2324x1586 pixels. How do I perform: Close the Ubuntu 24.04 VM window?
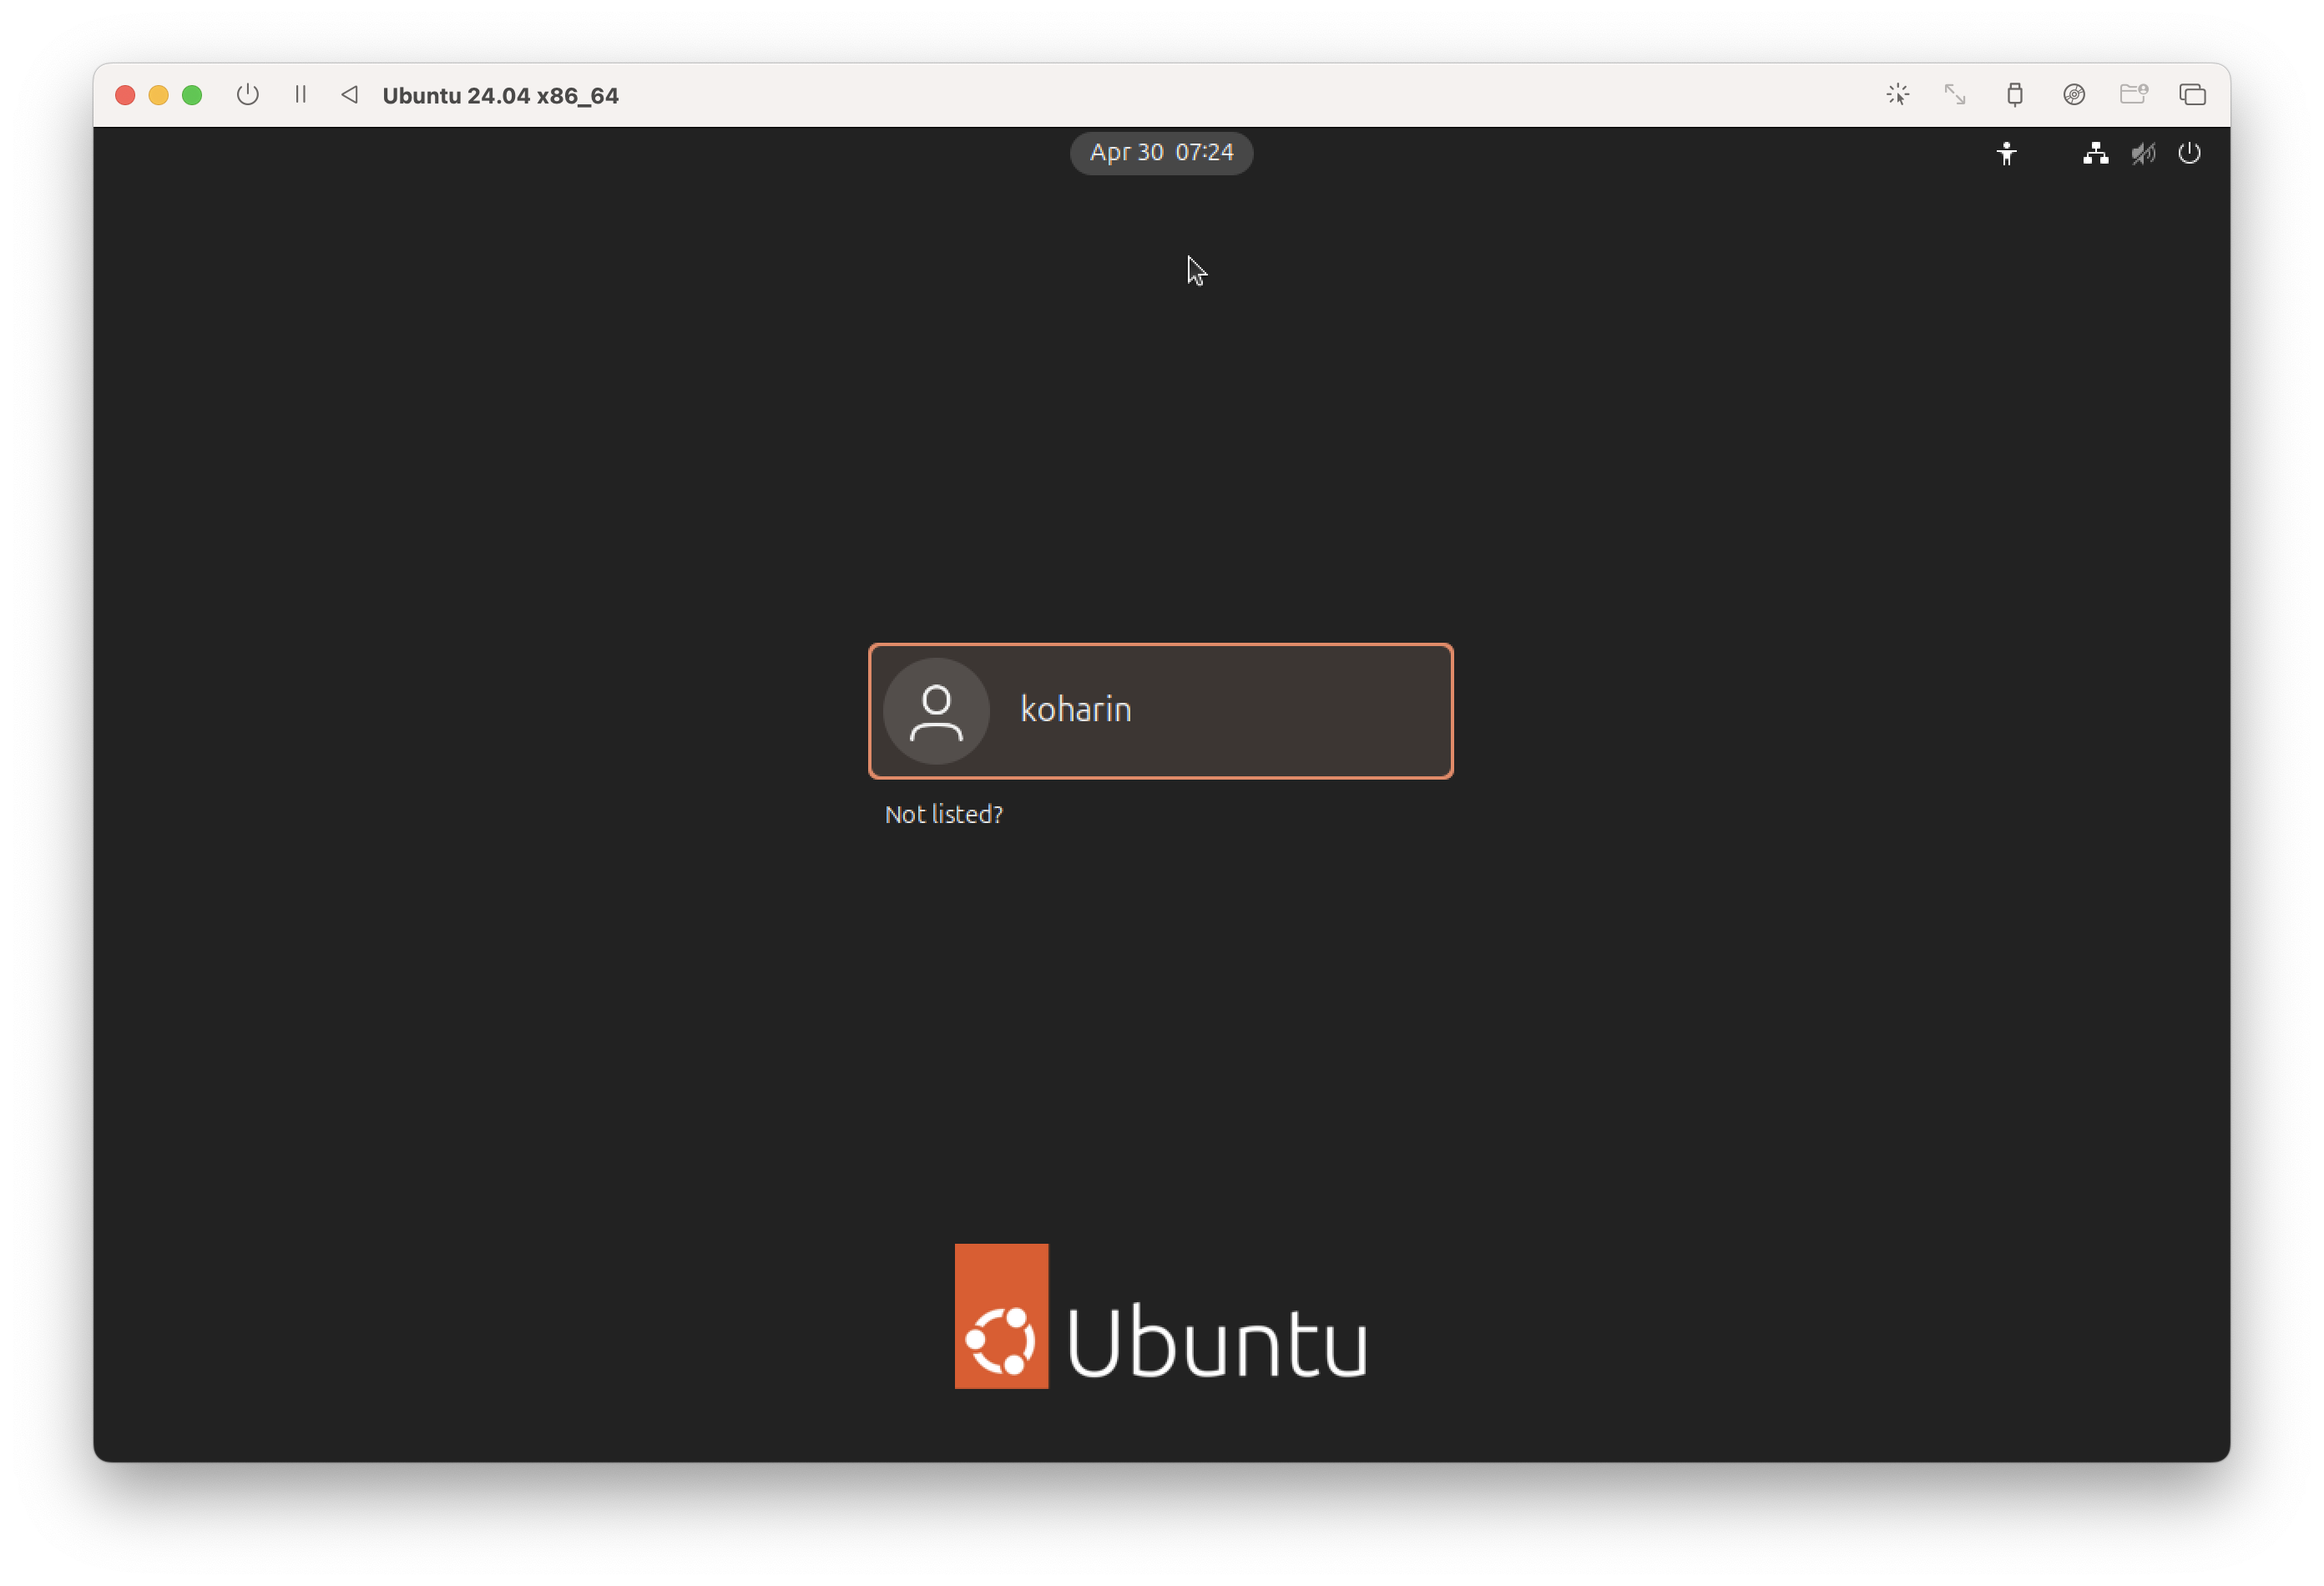click(x=125, y=95)
